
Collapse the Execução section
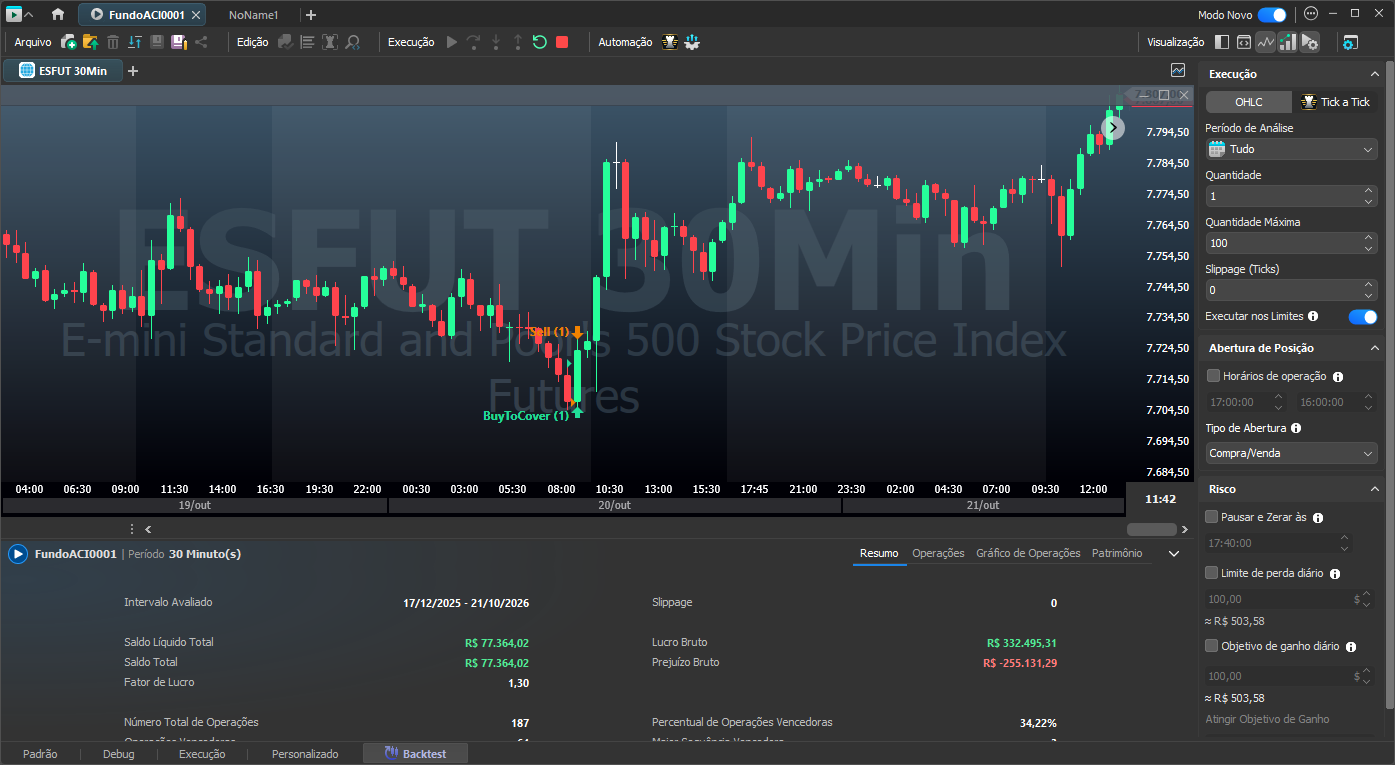pyautogui.click(x=1375, y=74)
